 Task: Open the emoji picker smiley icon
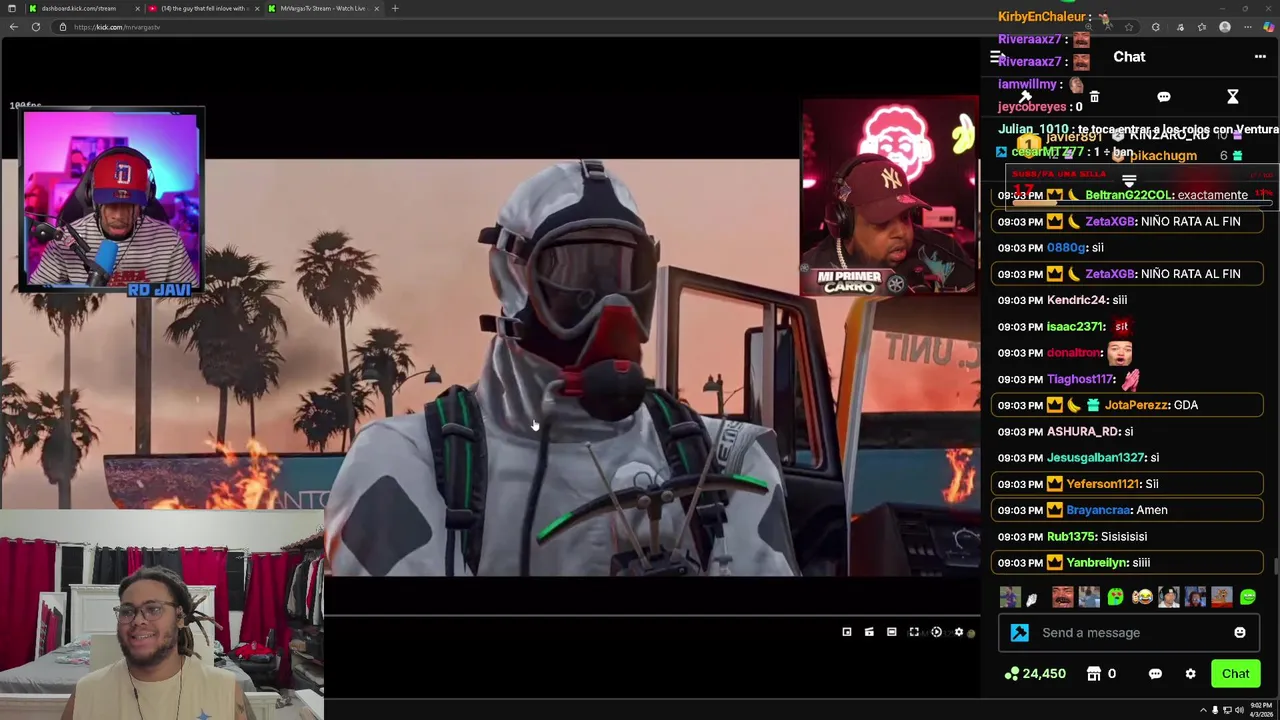pyautogui.click(x=1240, y=632)
